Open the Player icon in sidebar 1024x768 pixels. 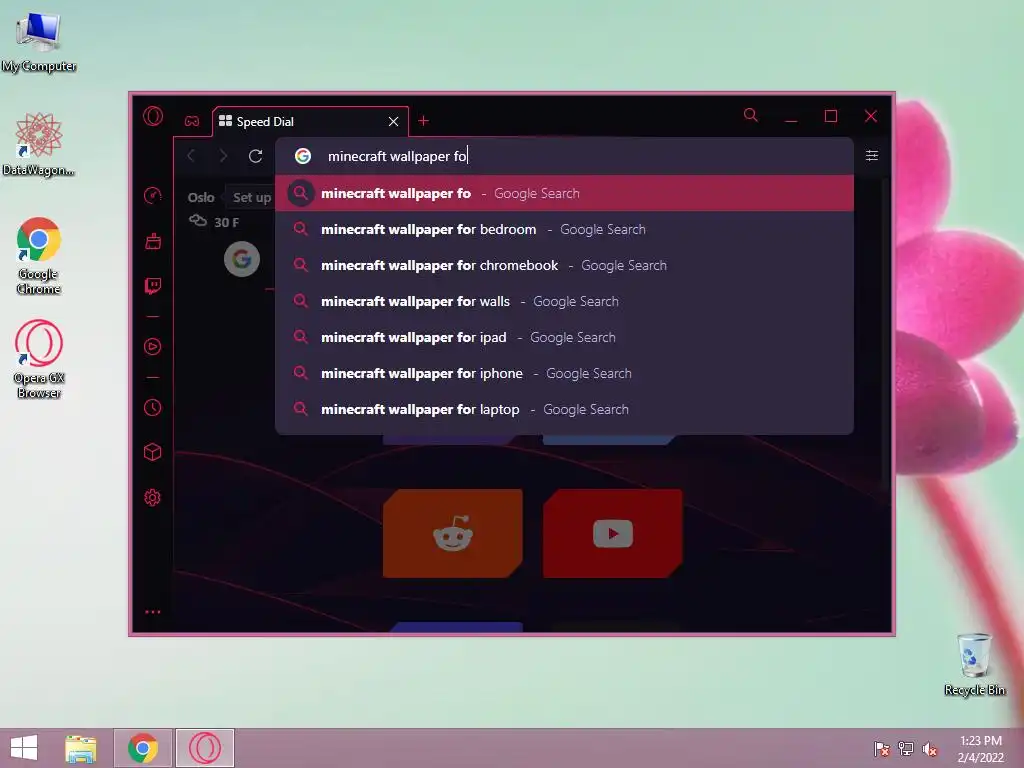click(153, 346)
